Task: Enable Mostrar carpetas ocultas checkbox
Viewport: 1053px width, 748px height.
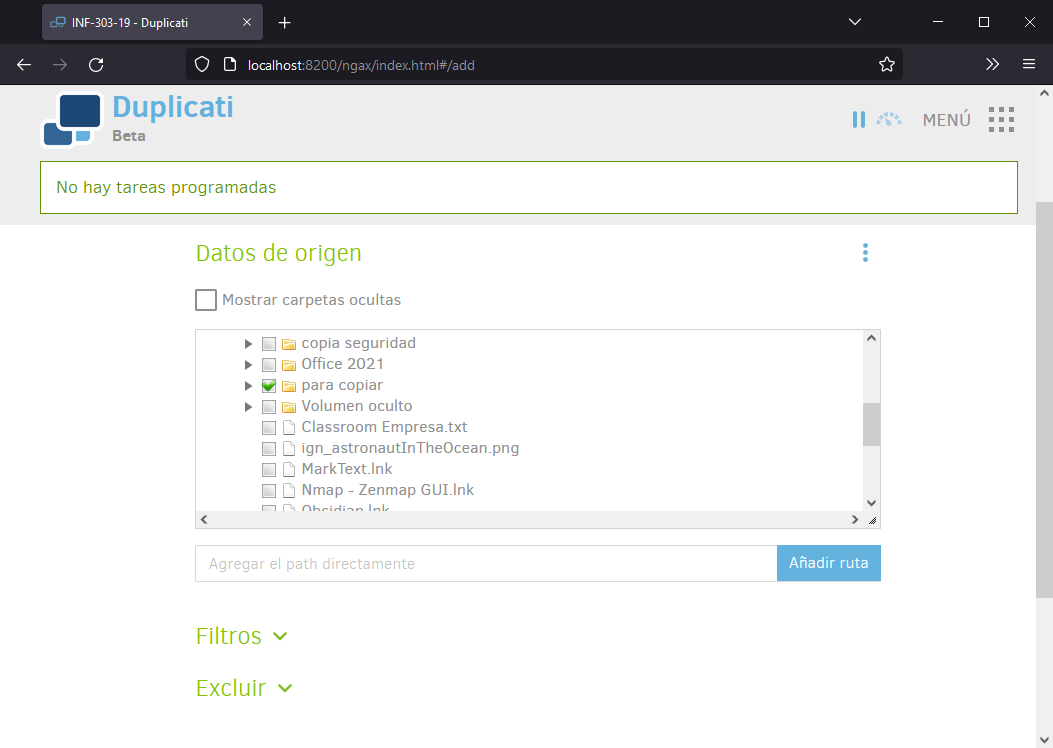Action: click(206, 300)
